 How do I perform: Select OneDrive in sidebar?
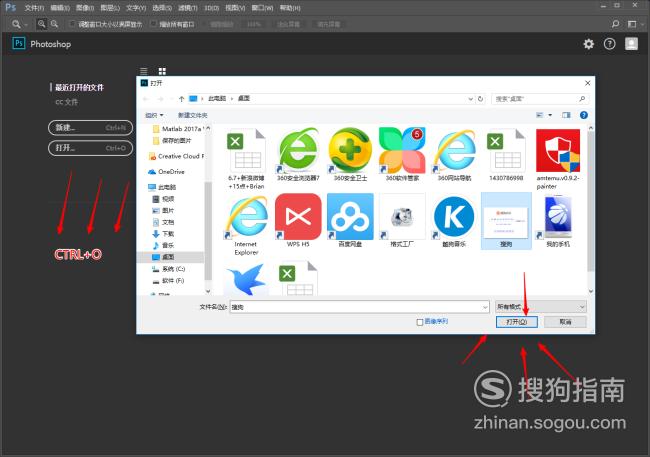[166, 171]
